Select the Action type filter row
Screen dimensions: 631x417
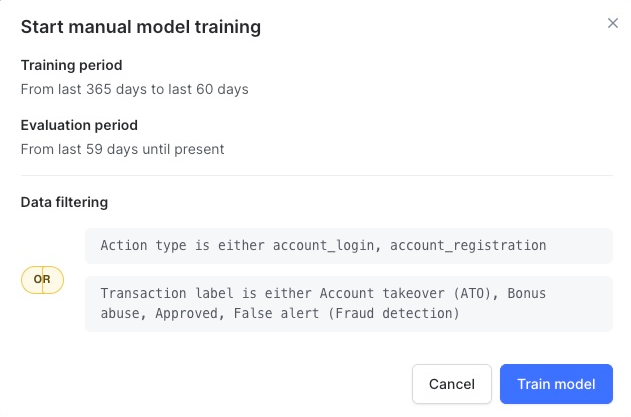click(x=349, y=246)
